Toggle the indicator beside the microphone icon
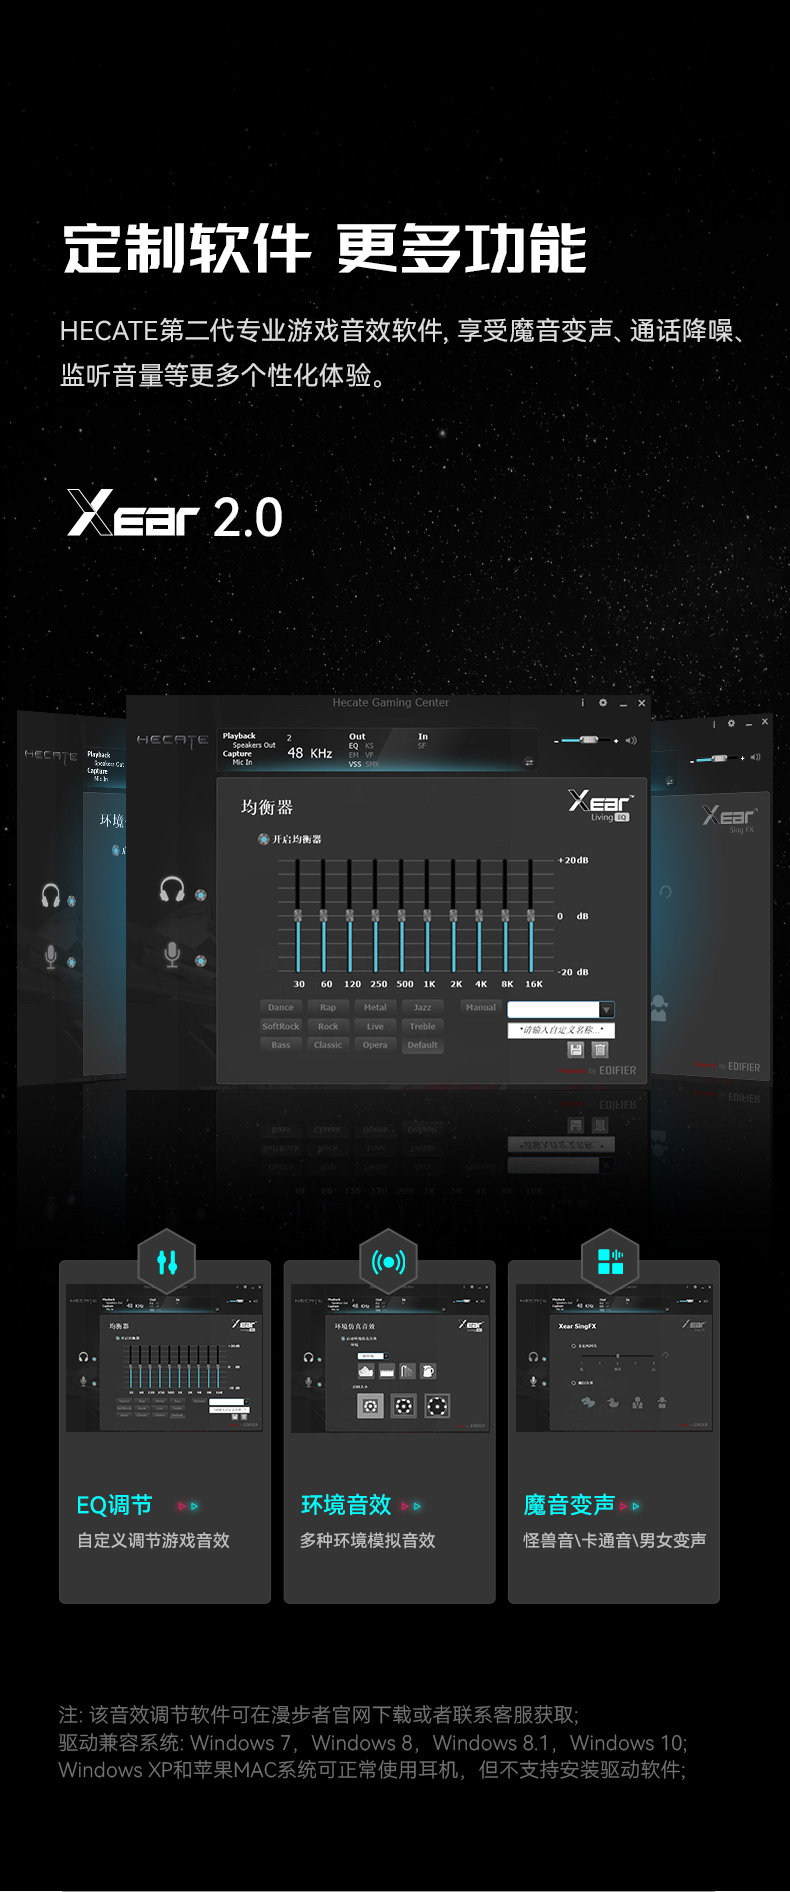Screen dimensions: 790x1892 coord(201,961)
